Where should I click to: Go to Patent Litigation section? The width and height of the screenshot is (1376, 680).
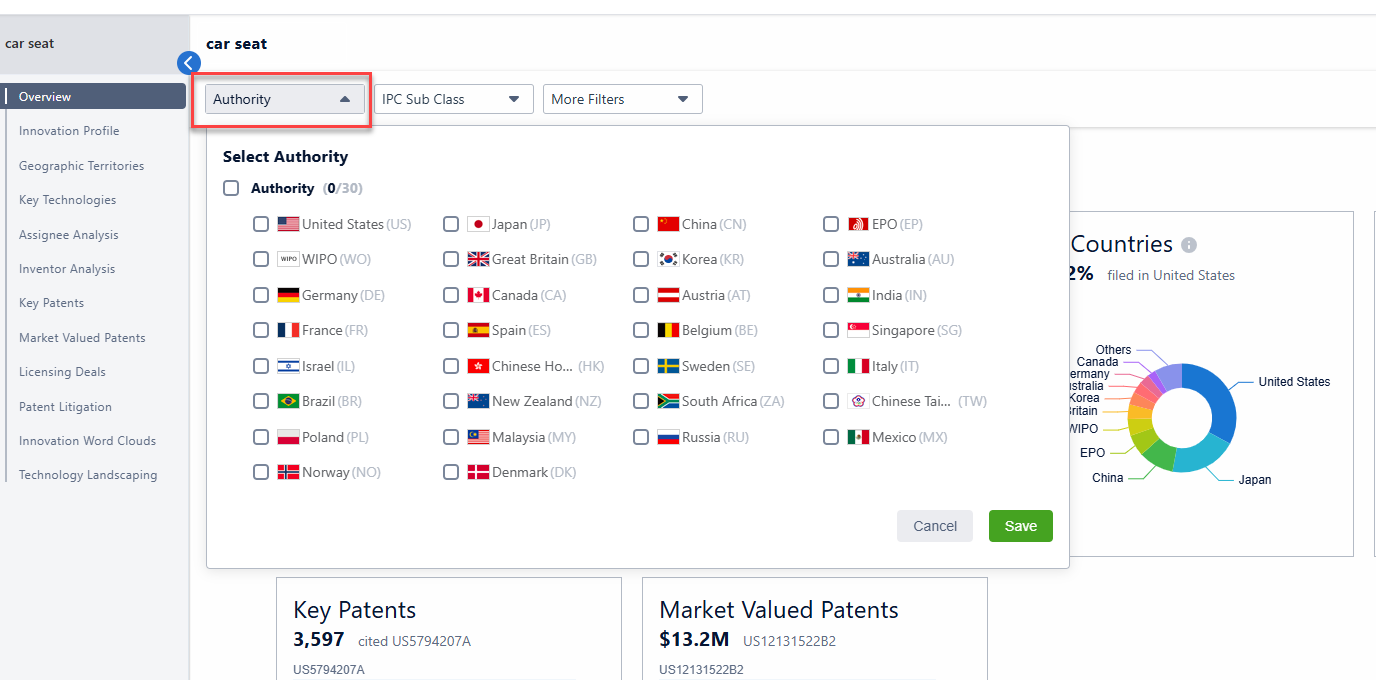pyautogui.click(x=65, y=407)
